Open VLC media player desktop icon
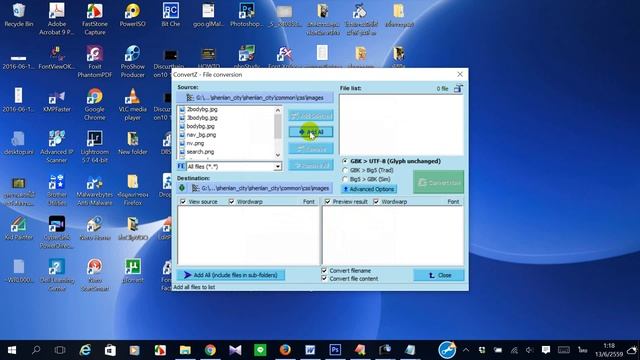The width and height of the screenshot is (640, 360). click(132, 104)
